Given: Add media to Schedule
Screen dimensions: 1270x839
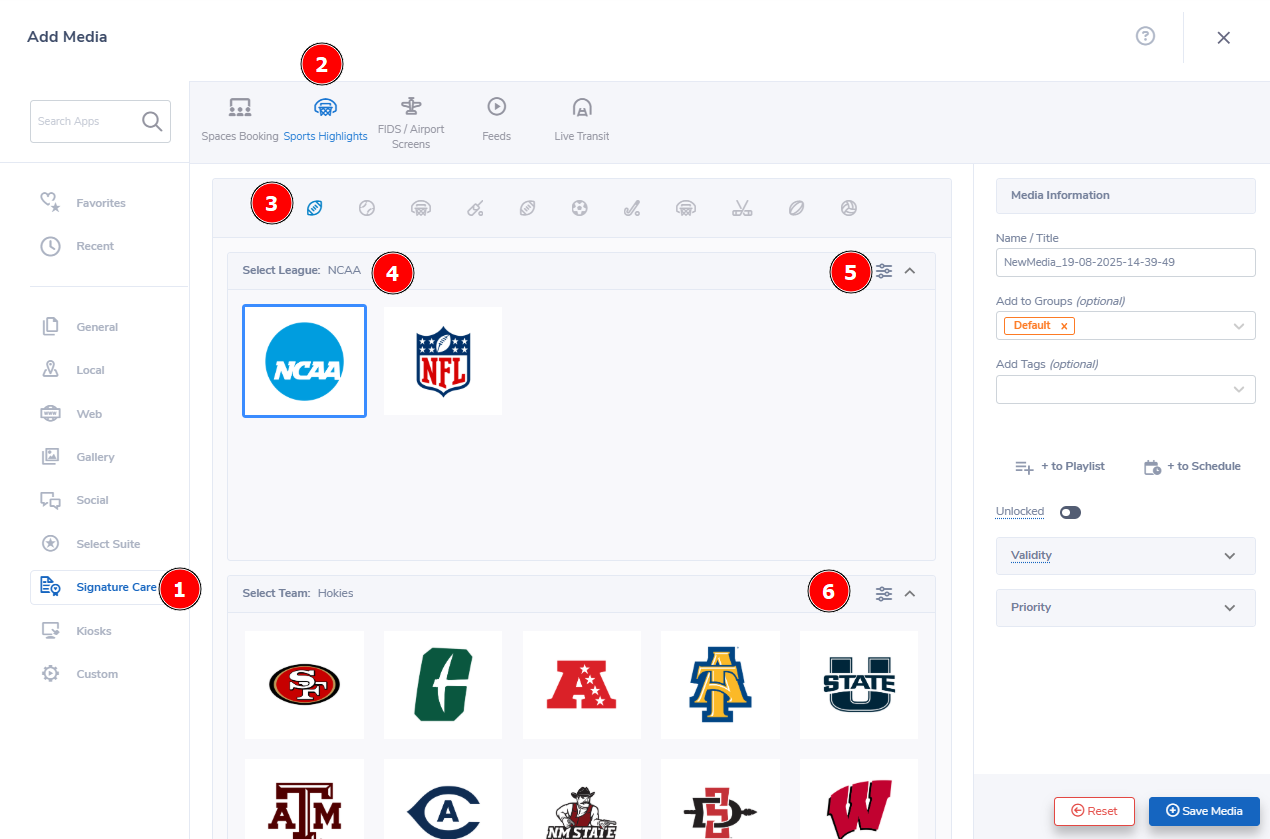Looking at the screenshot, I should pos(1192,467).
